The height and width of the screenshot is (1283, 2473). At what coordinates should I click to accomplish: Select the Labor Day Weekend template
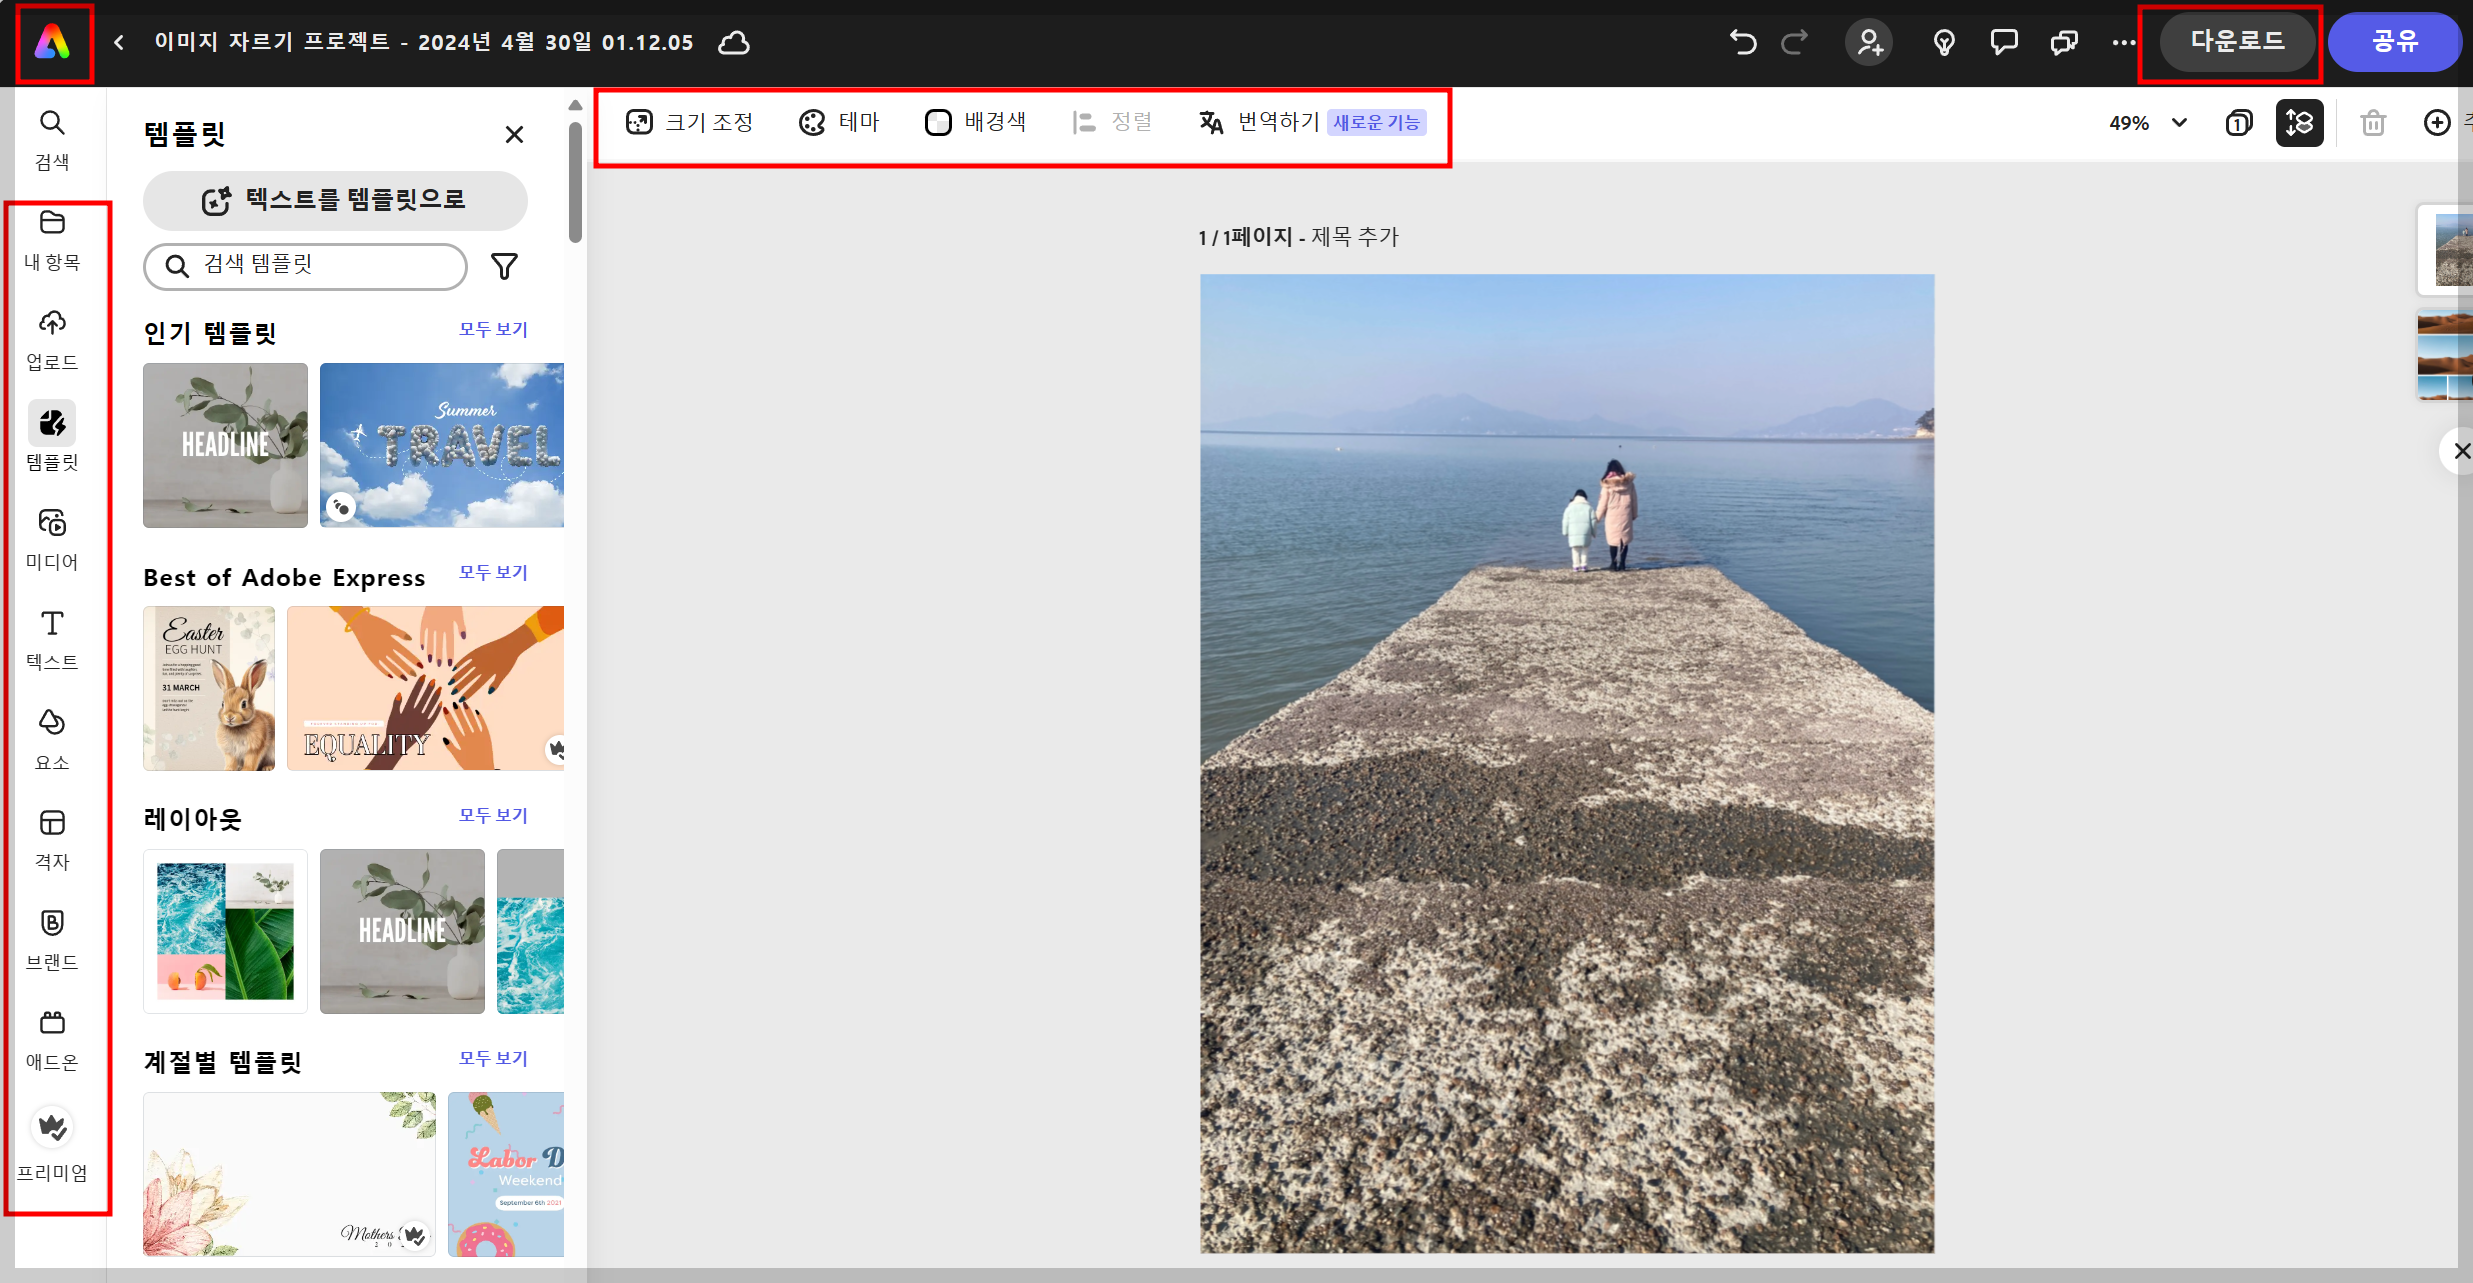click(506, 1174)
